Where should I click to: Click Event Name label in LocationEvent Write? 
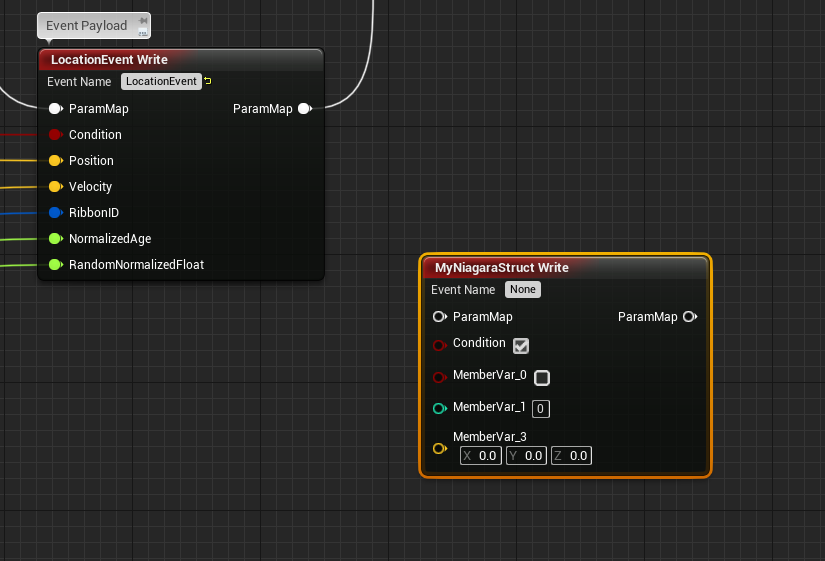(79, 82)
